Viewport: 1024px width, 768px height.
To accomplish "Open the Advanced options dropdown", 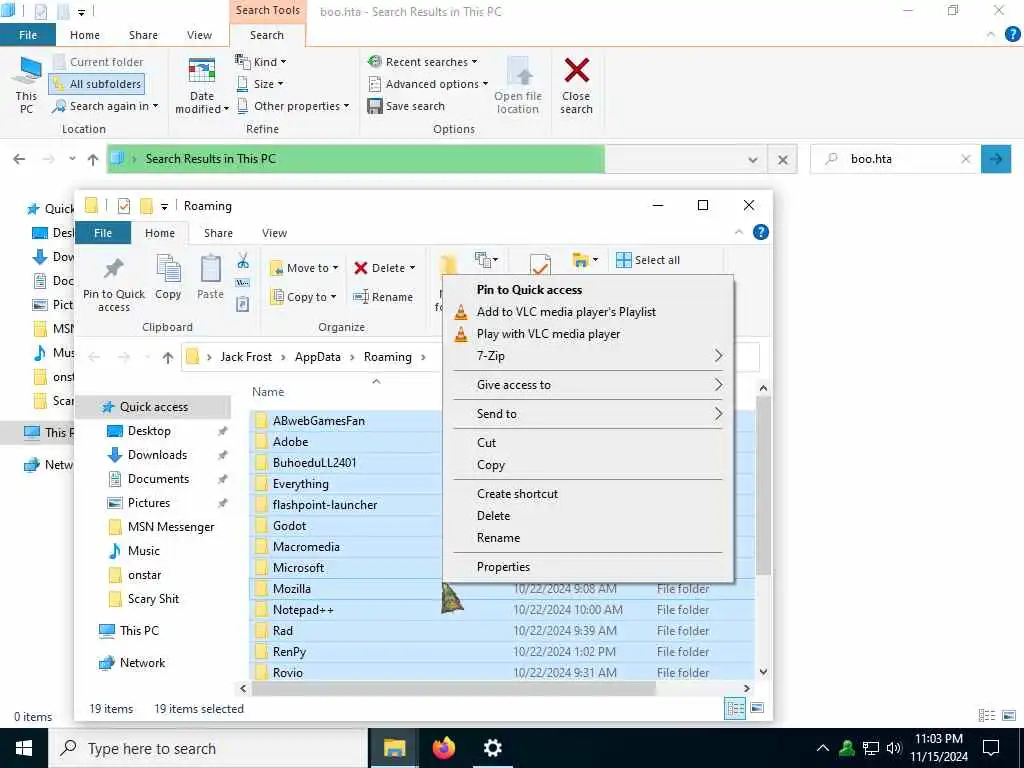I will click(428, 84).
